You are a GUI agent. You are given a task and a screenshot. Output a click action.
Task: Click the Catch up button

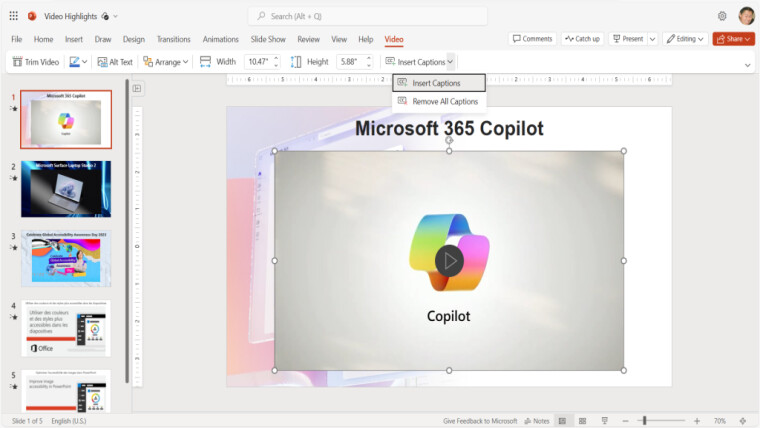click(583, 39)
